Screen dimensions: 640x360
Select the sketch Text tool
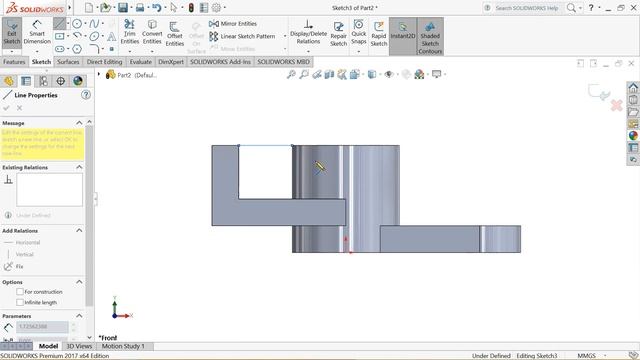click(111, 37)
